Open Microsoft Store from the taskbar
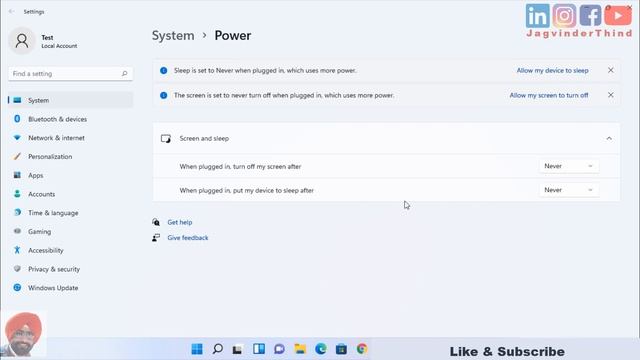This screenshot has width=640, height=360. point(341,349)
